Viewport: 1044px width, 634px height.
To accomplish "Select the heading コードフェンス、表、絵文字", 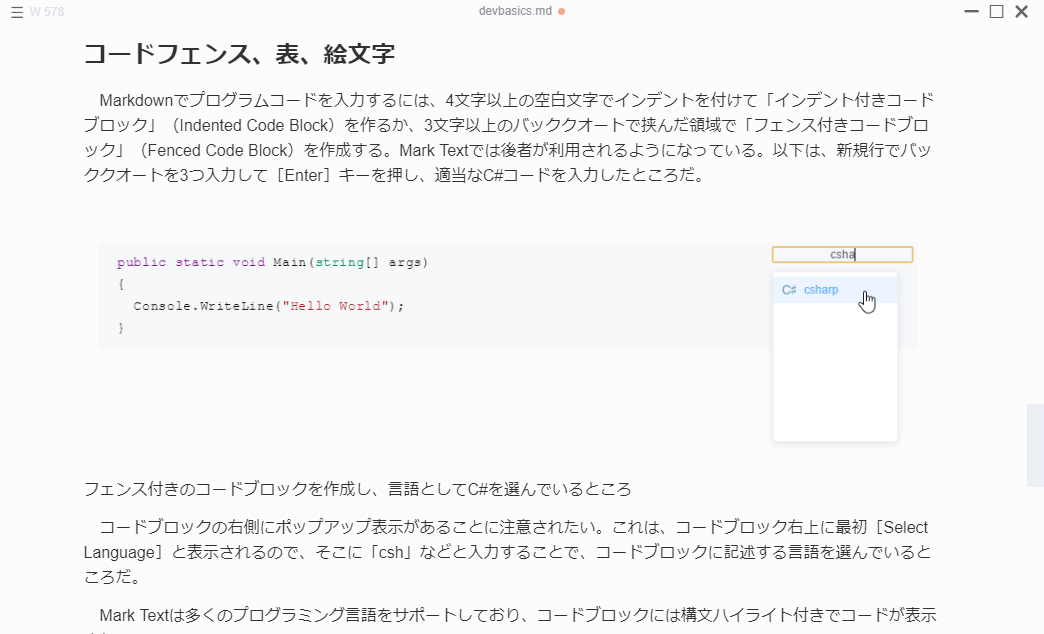I will (x=240, y=54).
